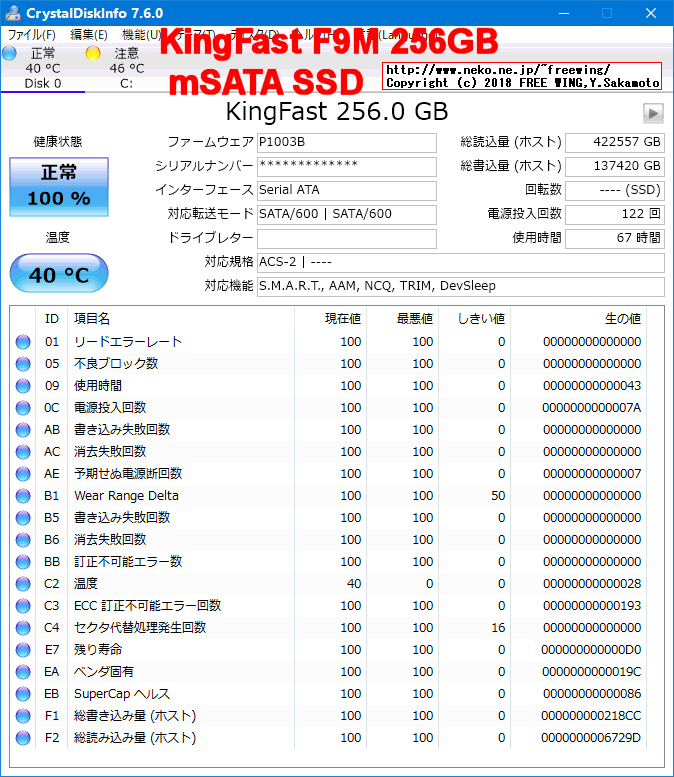This screenshot has height=777, width=674.
Task: Click CrystalDiskInfo app icon in title bar
Action: coord(13,13)
